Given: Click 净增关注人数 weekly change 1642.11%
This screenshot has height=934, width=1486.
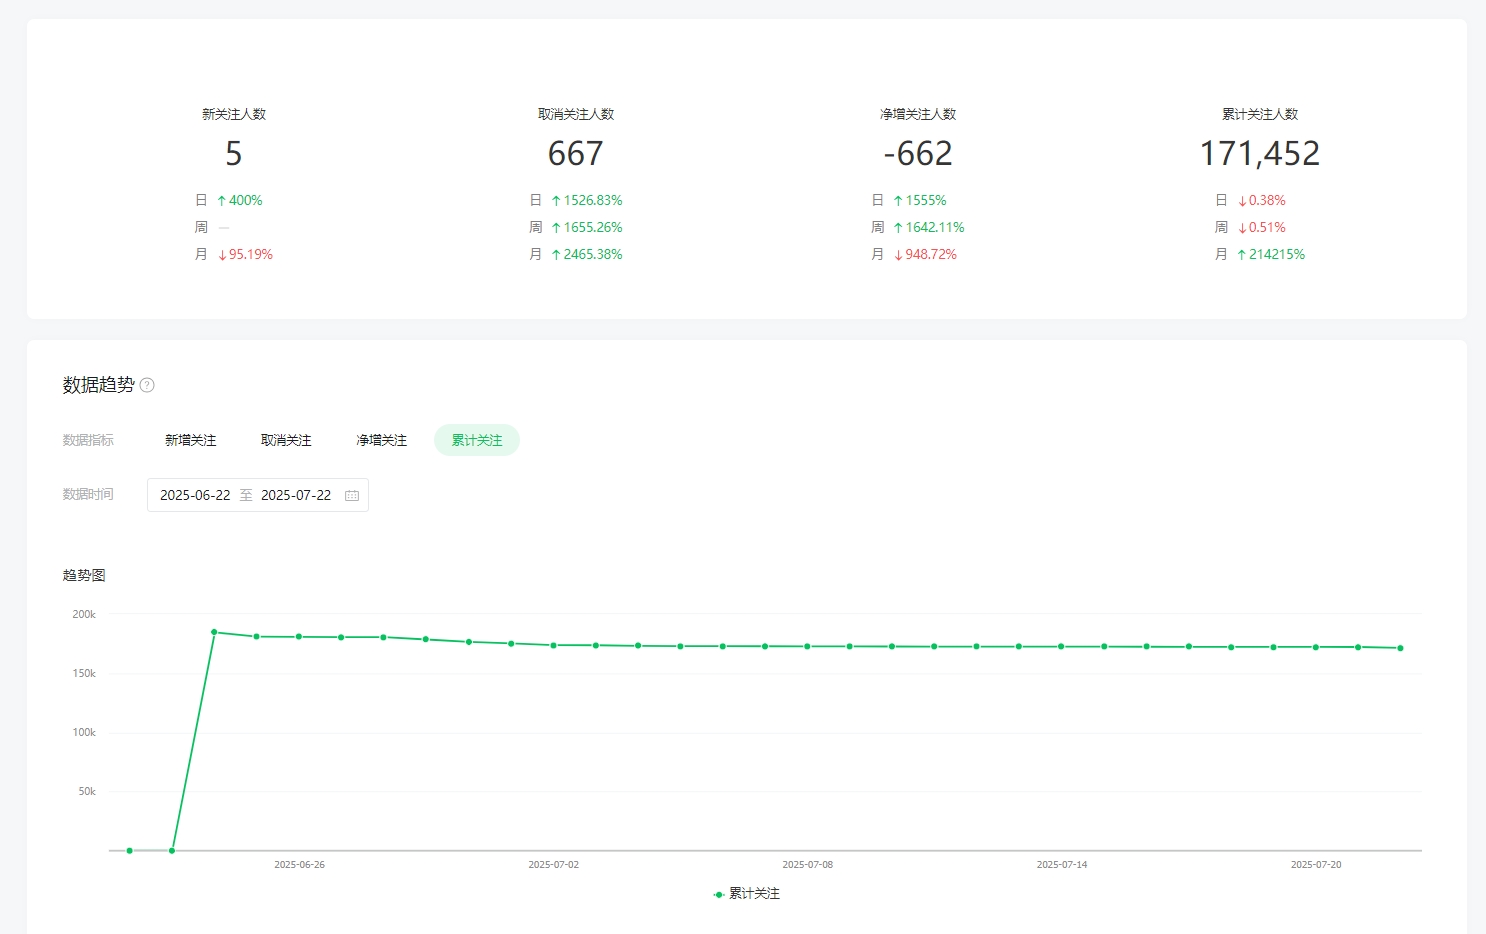Looking at the screenshot, I should (x=929, y=228).
